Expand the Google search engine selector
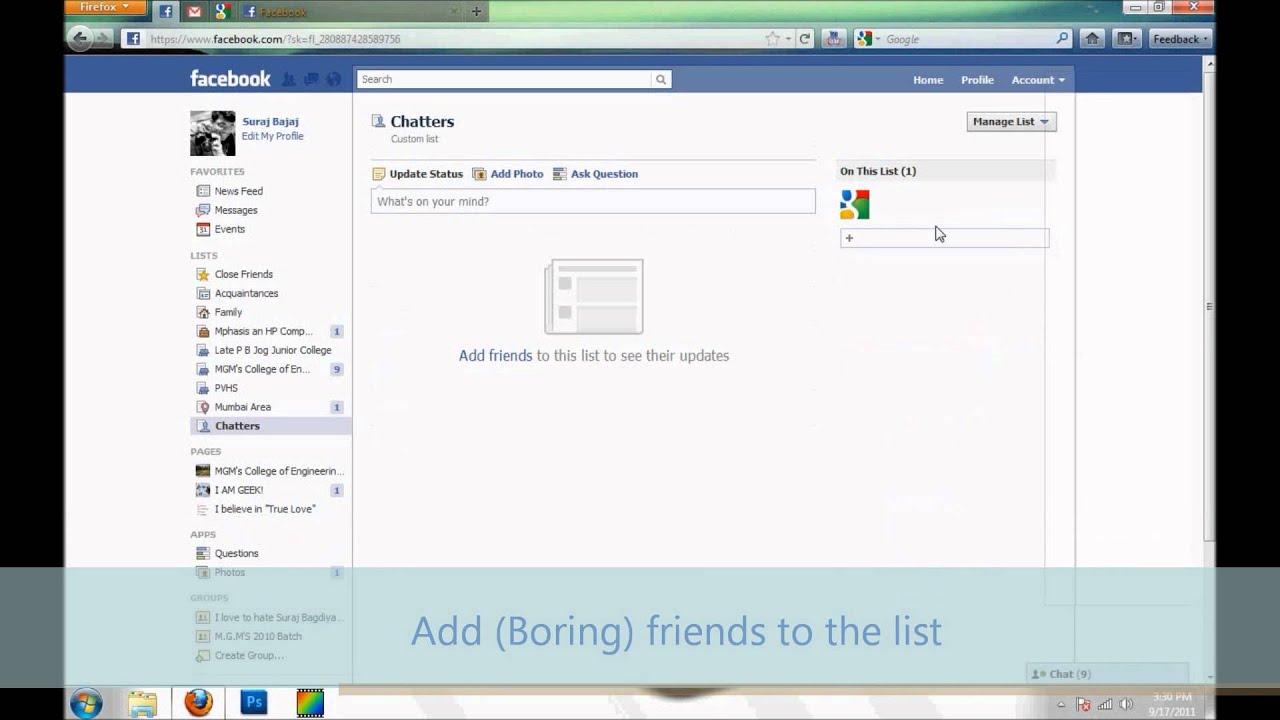The height and width of the screenshot is (720, 1280). pyautogui.click(x=868, y=39)
